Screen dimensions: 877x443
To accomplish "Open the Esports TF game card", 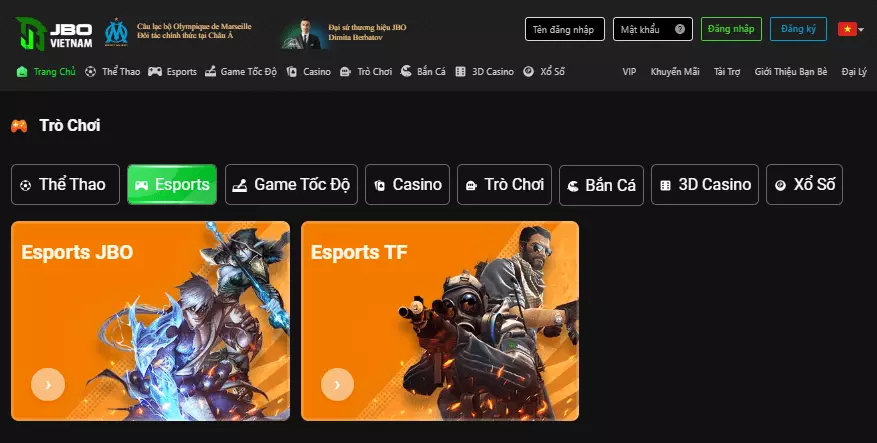I will pyautogui.click(x=440, y=321).
